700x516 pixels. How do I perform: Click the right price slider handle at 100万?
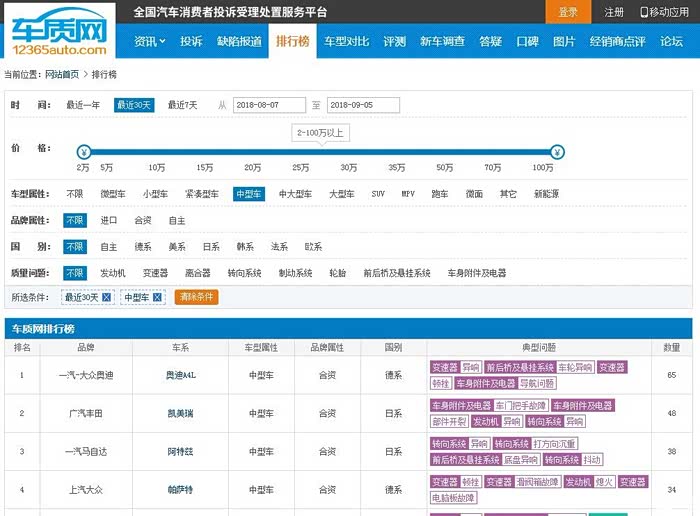[x=557, y=152]
